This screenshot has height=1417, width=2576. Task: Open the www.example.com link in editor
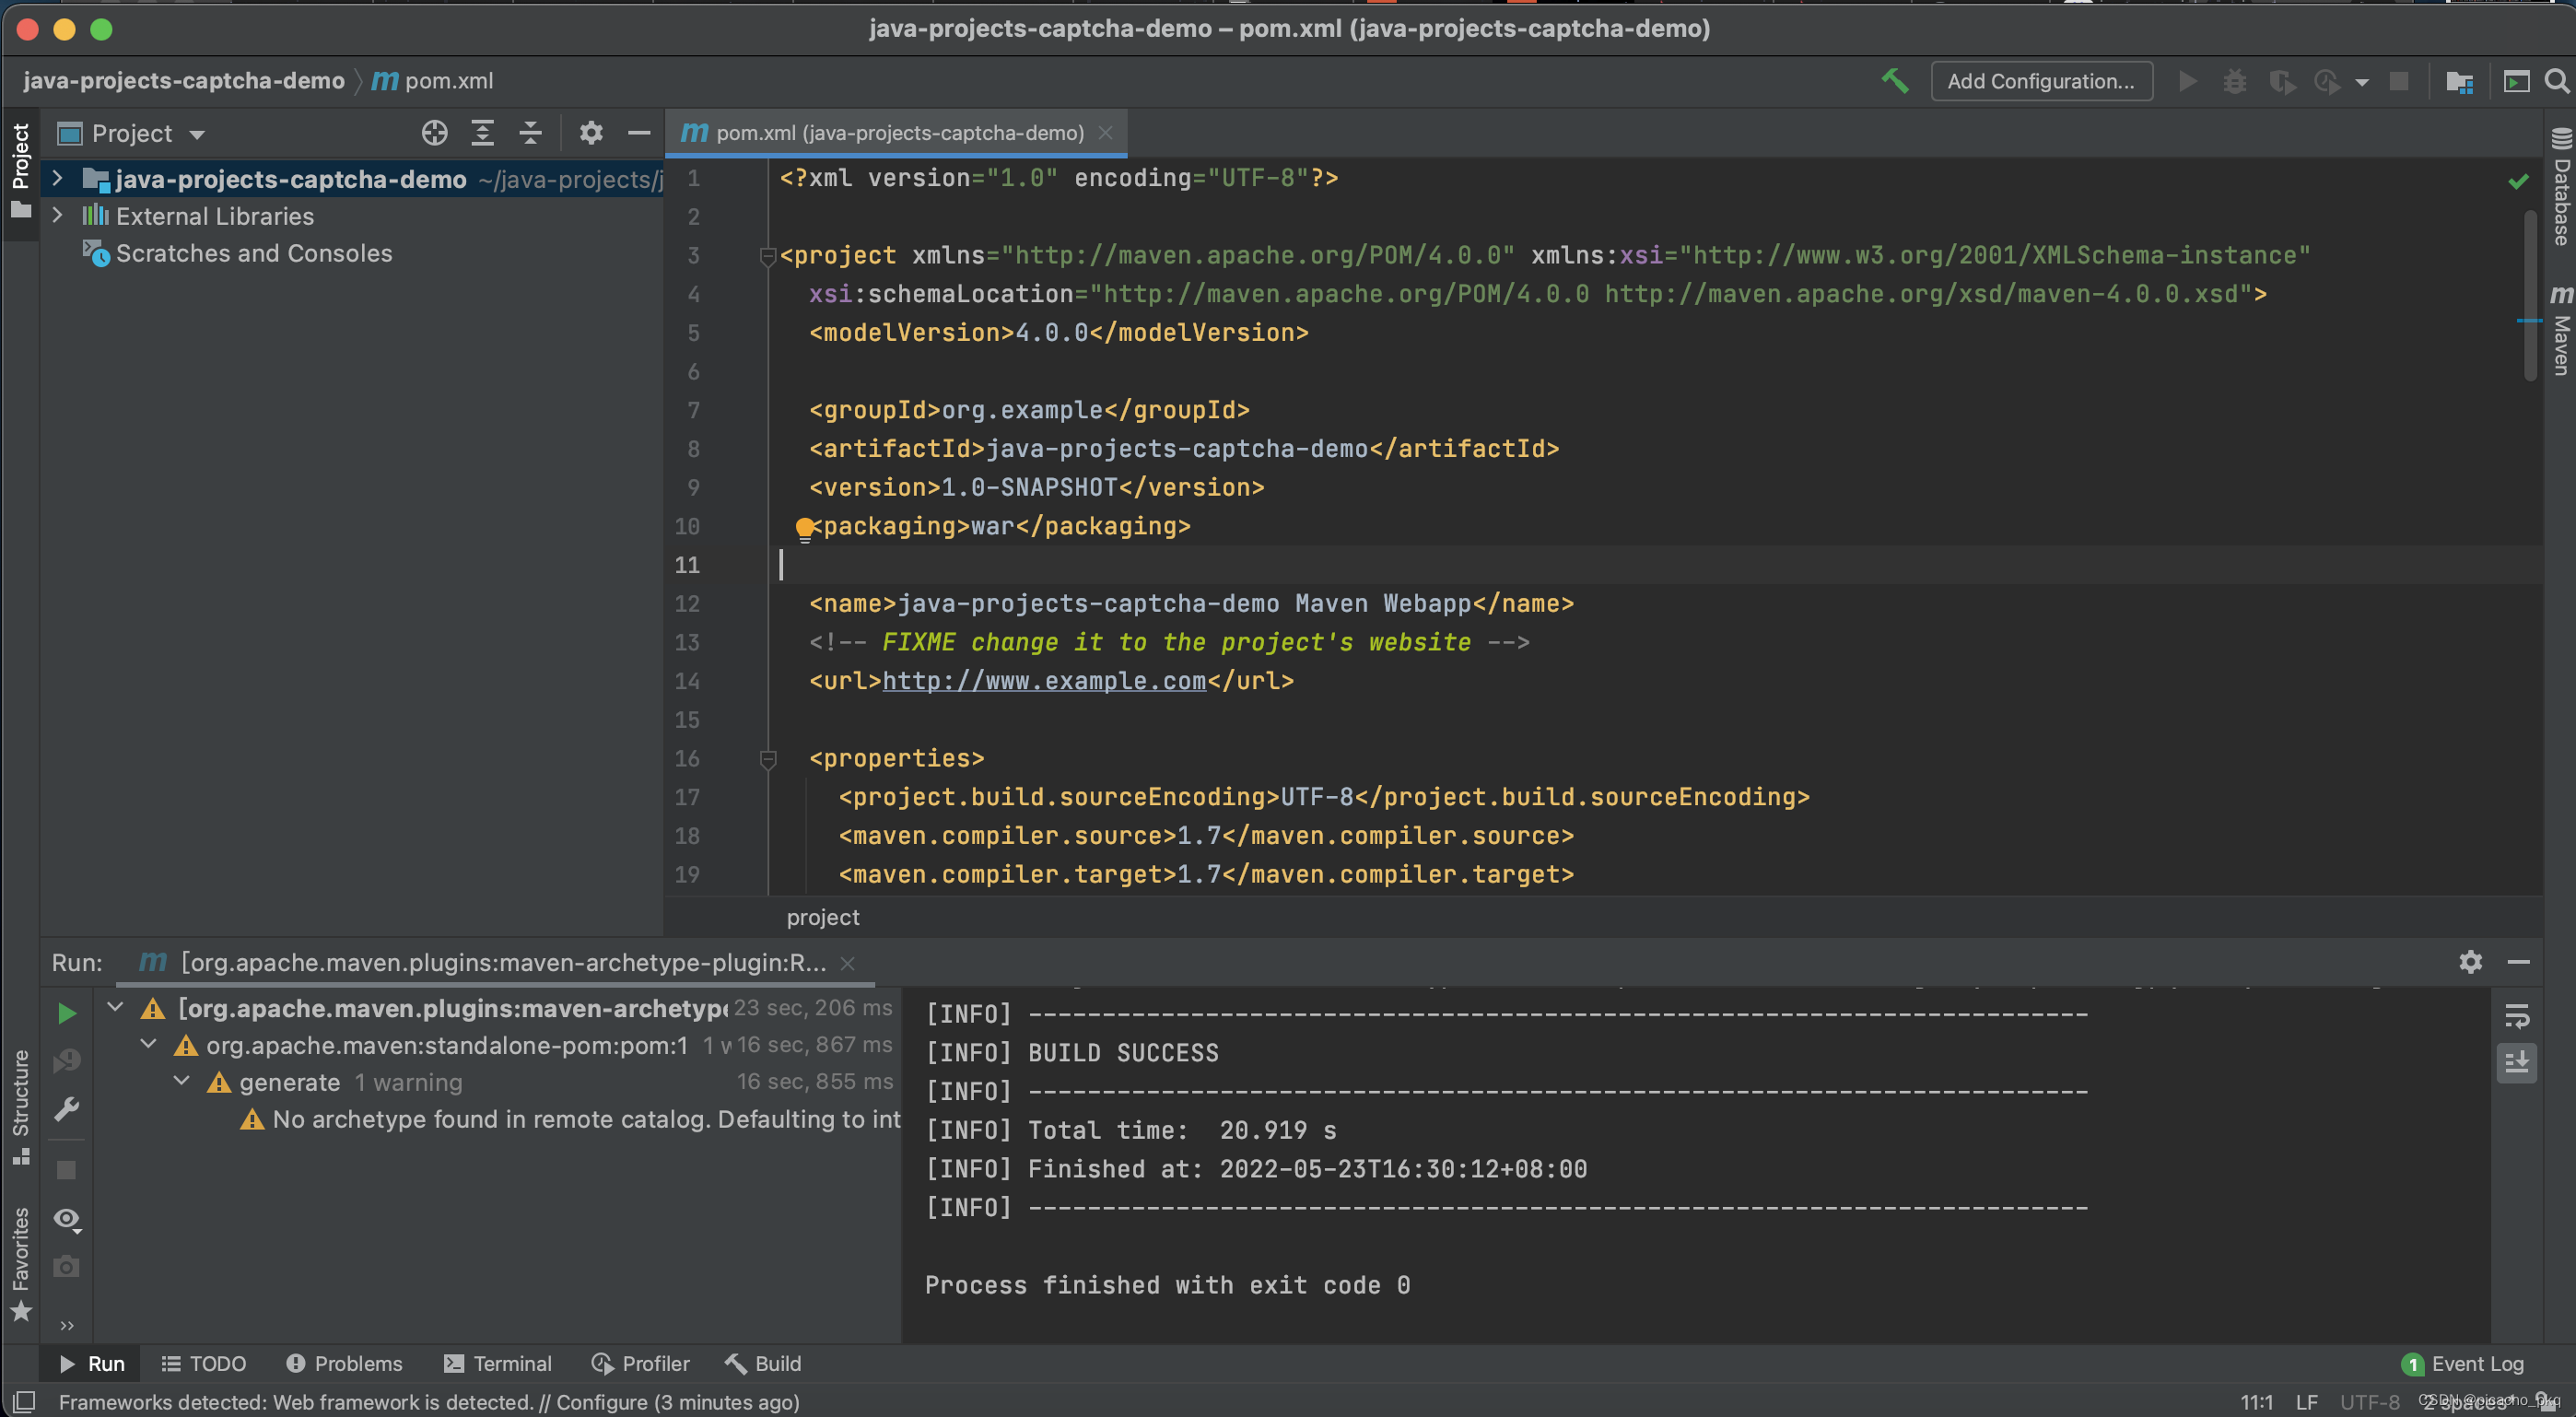coord(1043,681)
